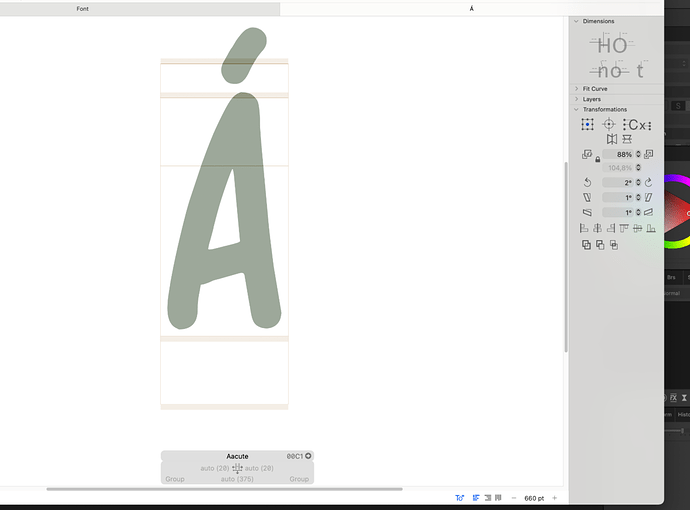Screen dimensions: 690x510
Task: Click the stepper beside horizontal slant field
Action: [x=638, y=198]
